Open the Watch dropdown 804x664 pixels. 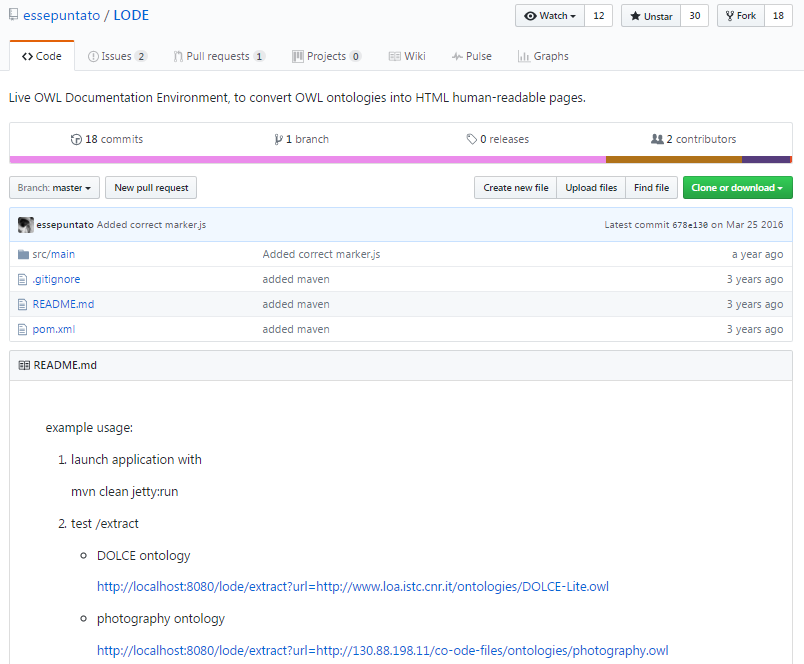[x=549, y=16]
